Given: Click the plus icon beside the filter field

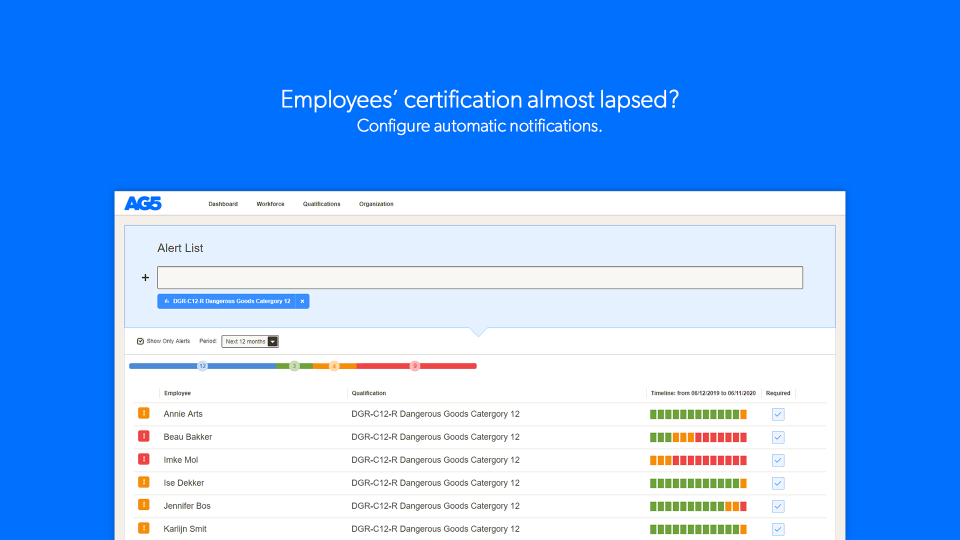Looking at the screenshot, I should pyautogui.click(x=145, y=278).
